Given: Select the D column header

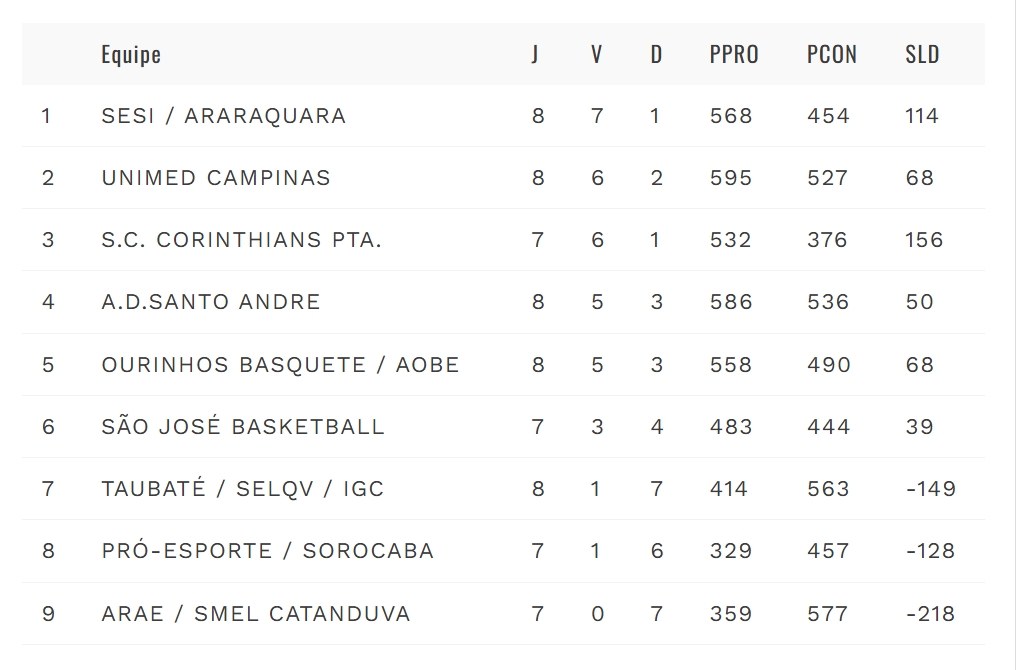Looking at the screenshot, I should 656,54.
